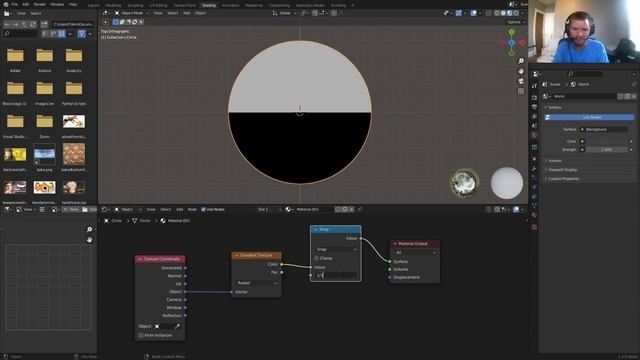Toggle the file browser filter funnel
The image size is (640, 360).
pos(82,34)
